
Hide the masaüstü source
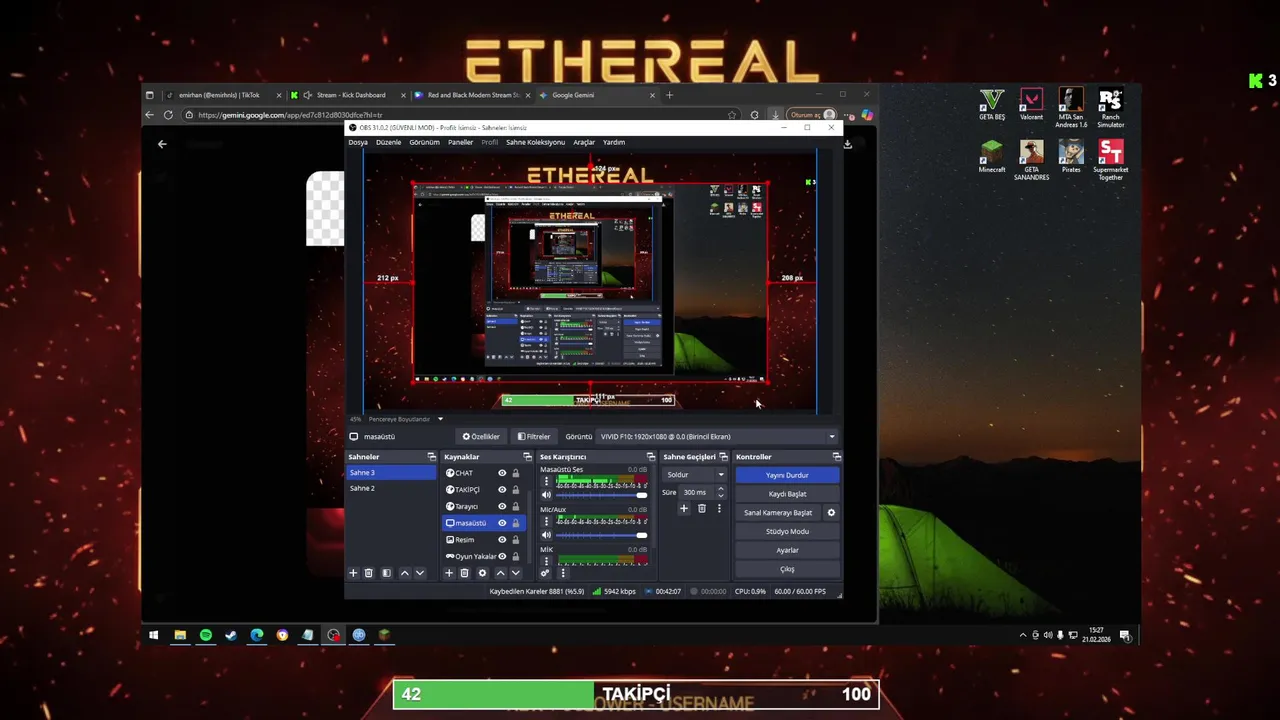point(502,523)
